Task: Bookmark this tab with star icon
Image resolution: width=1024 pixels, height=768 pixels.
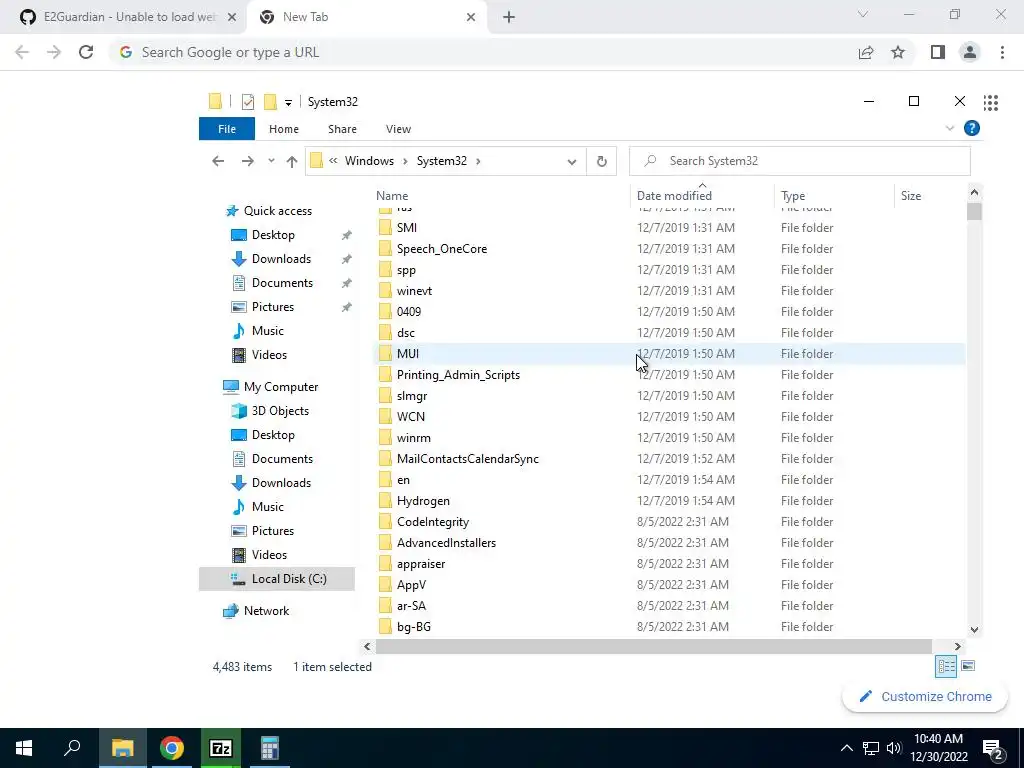Action: pos(898,52)
